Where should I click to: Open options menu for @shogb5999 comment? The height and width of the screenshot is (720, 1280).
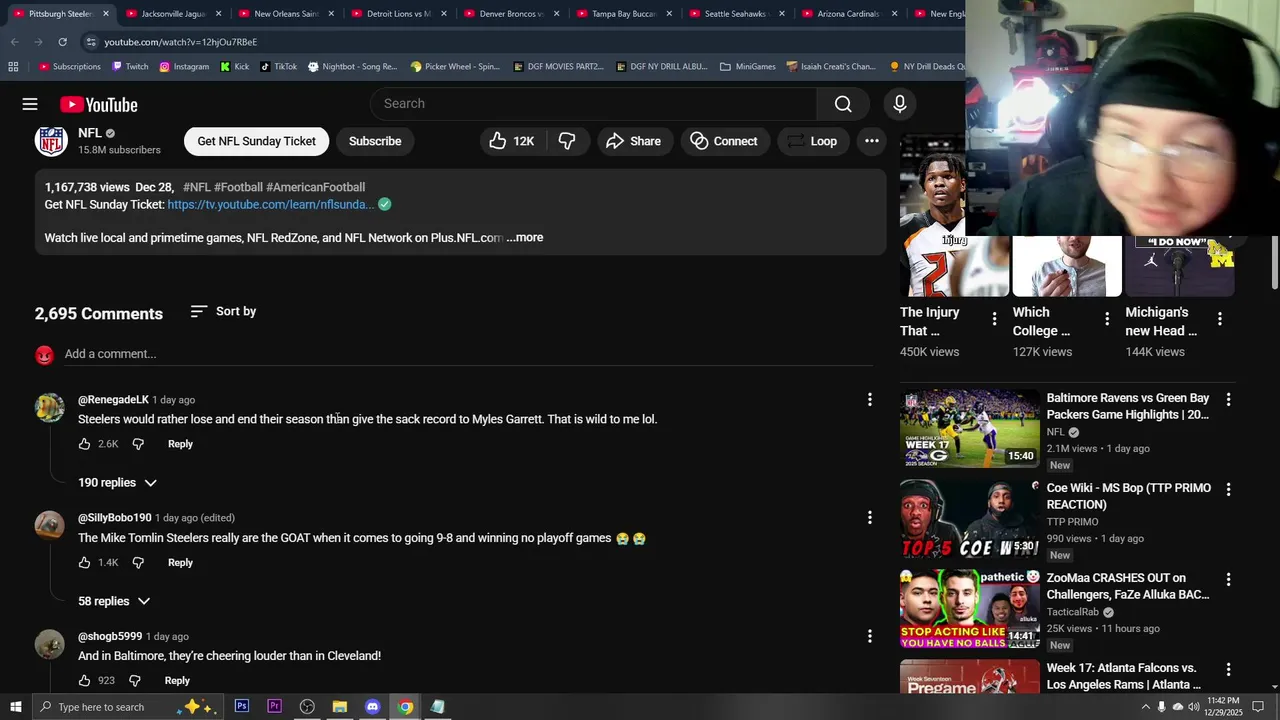tap(869, 636)
